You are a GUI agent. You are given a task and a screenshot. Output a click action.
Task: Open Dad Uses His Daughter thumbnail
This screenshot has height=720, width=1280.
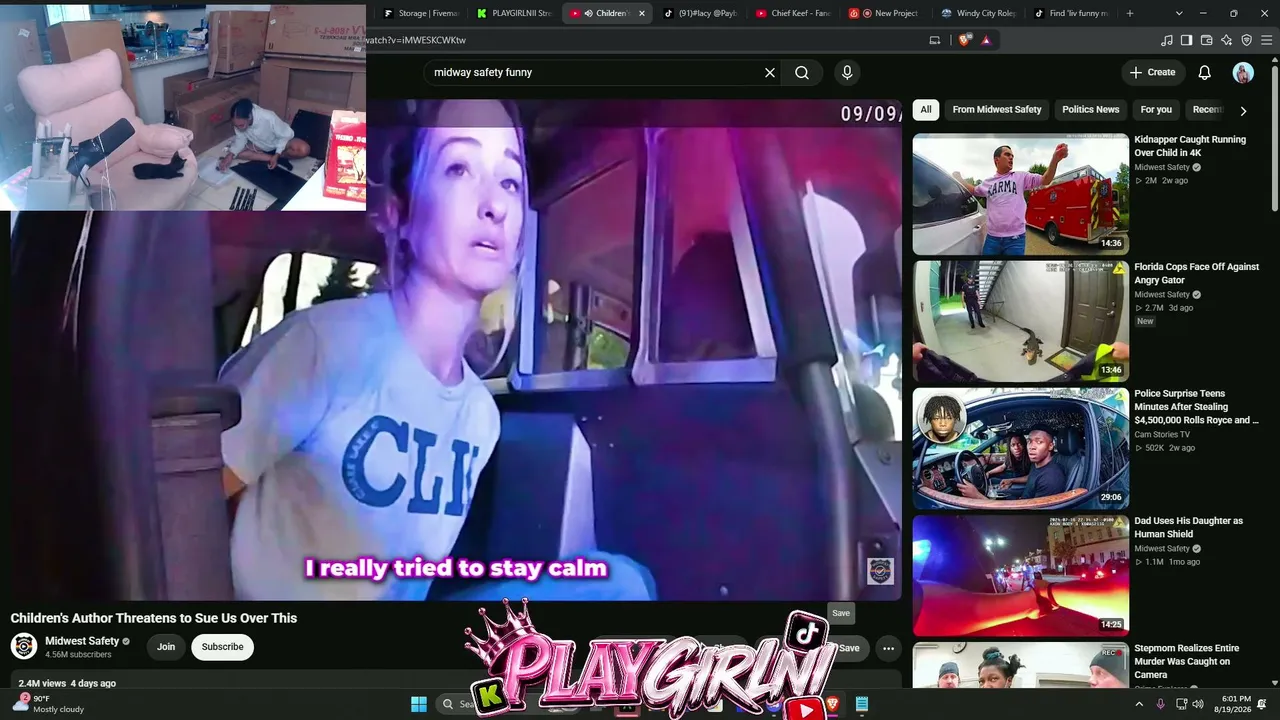pos(1020,575)
